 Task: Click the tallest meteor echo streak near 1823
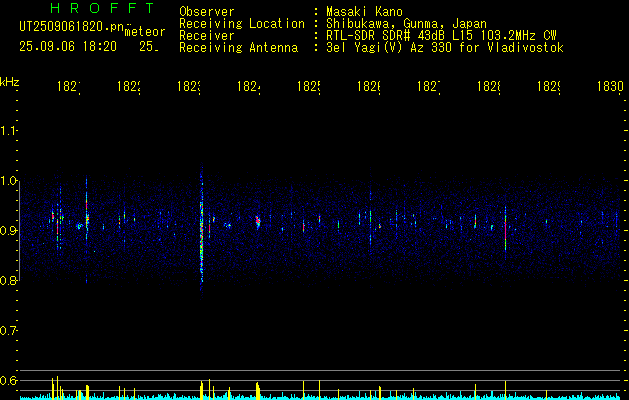(x=202, y=231)
